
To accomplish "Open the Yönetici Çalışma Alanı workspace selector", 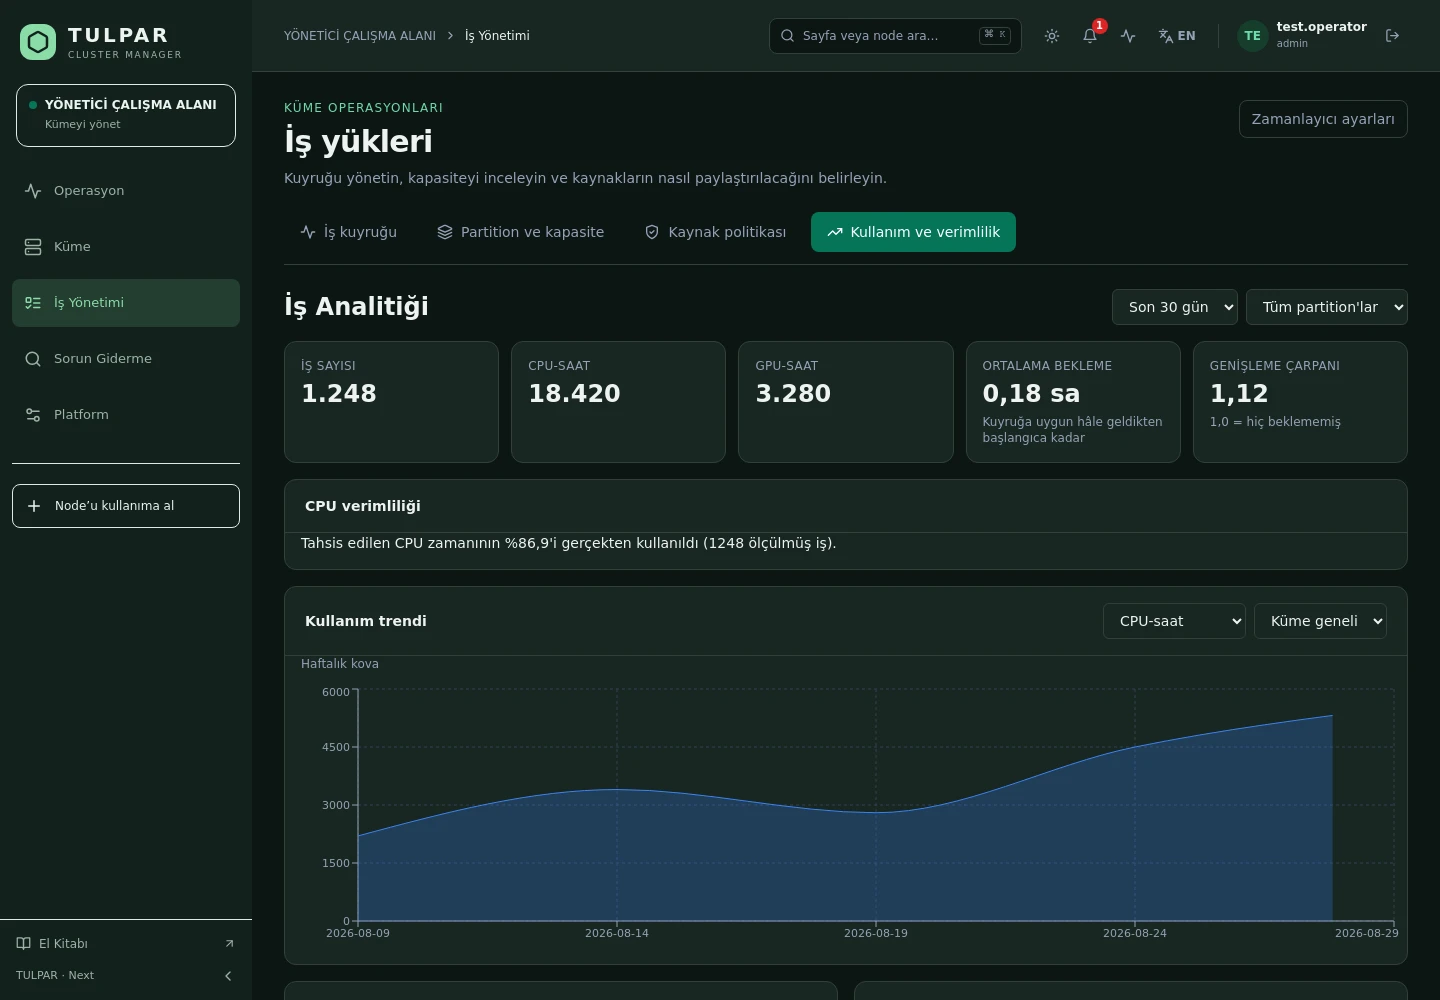I will click(126, 116).
